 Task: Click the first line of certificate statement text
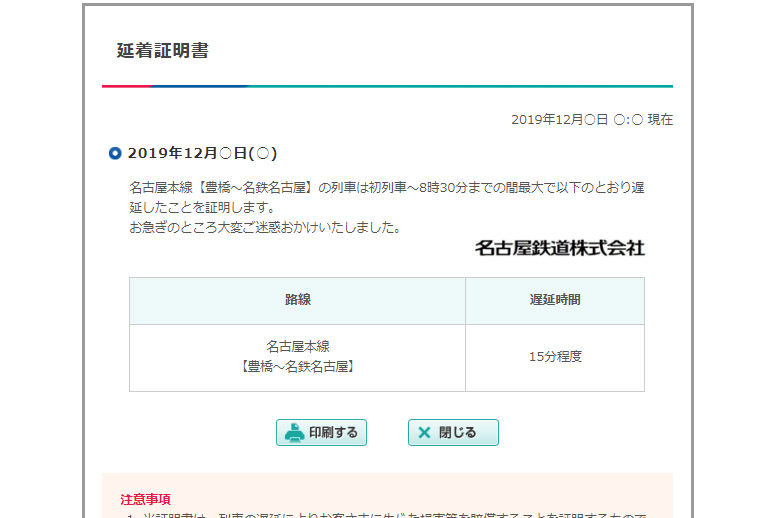point(386,188)
